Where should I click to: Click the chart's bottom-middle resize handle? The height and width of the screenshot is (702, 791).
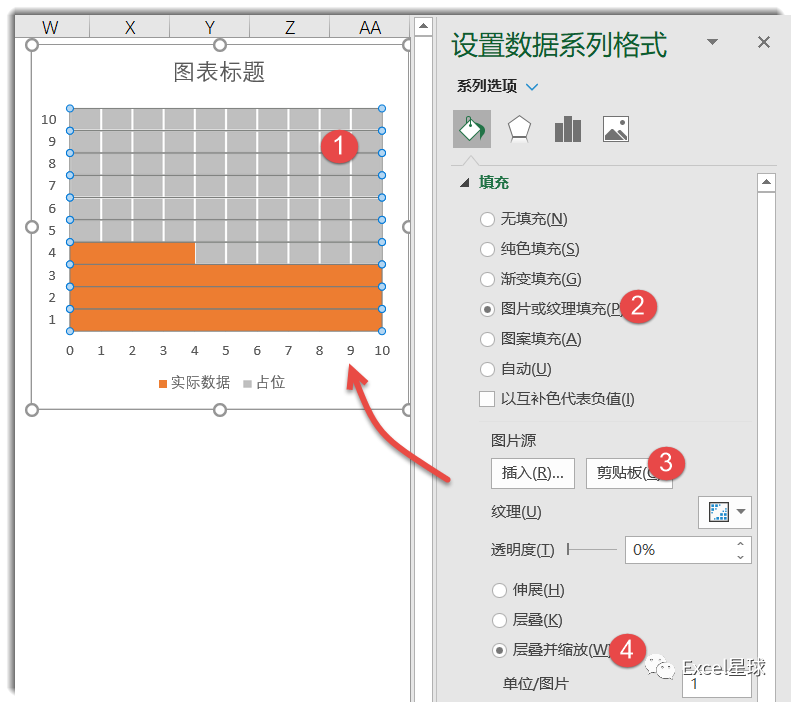click(220, 410)
